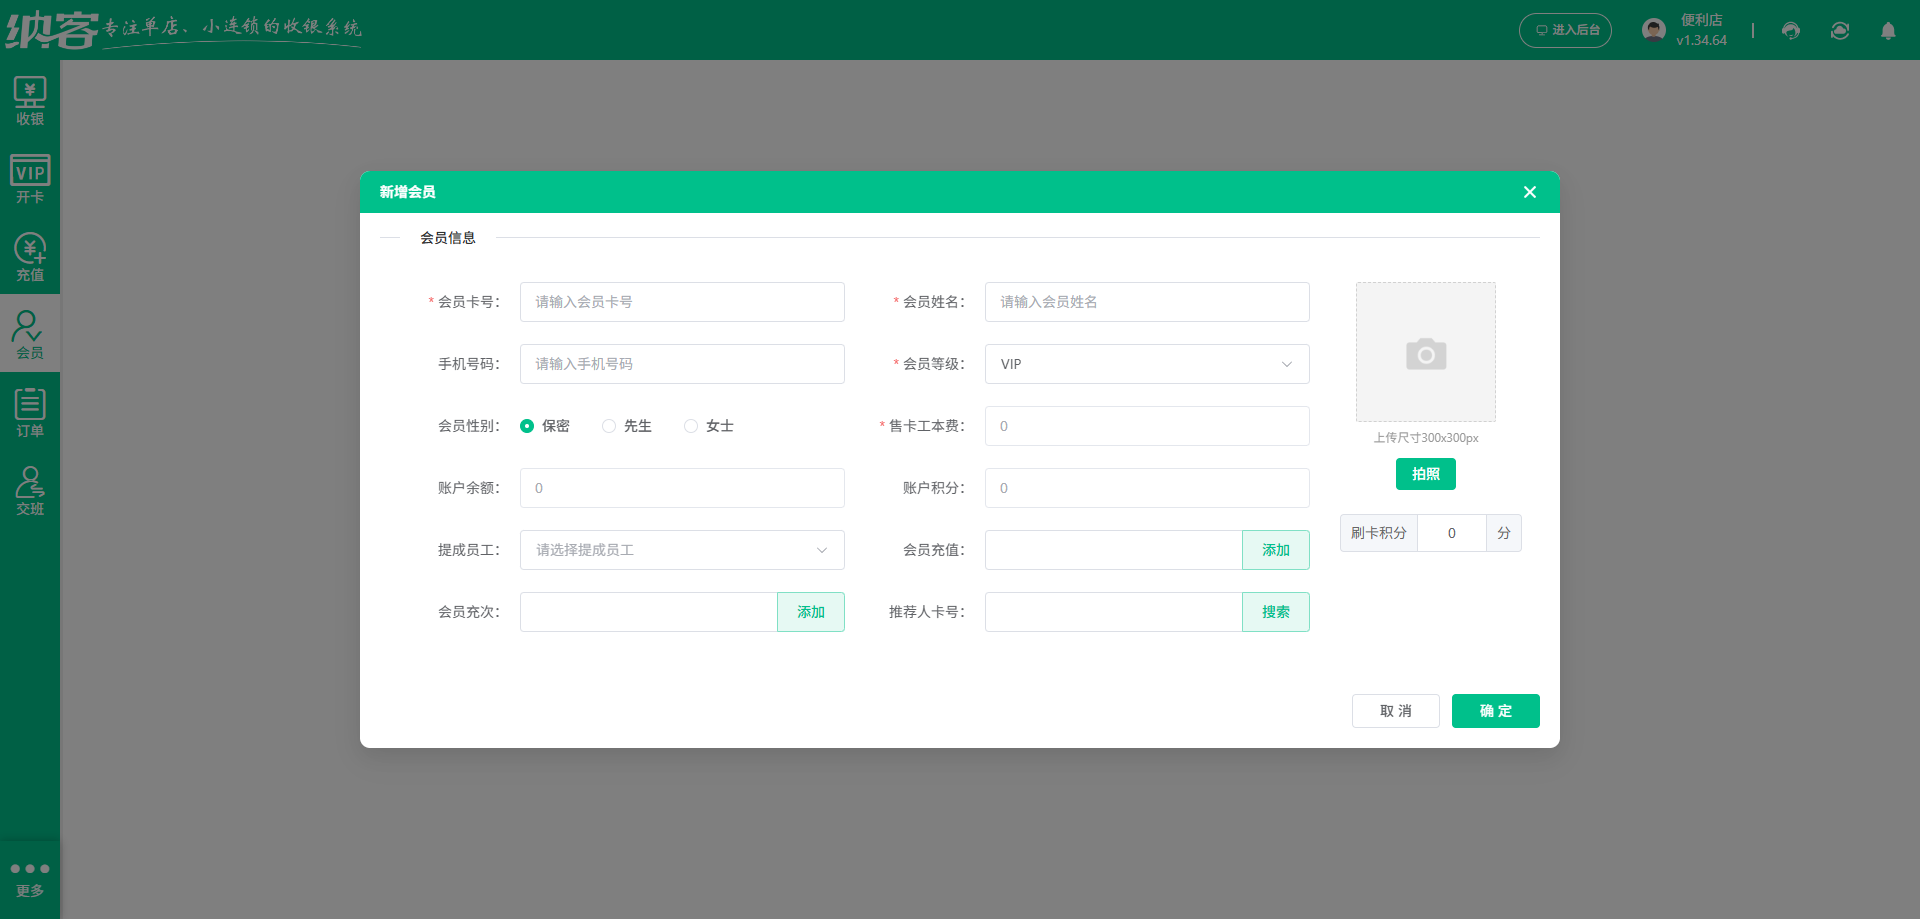The image size is (1920, 919).
Task: Click the user avatar in header
Action: [1654, 30]
